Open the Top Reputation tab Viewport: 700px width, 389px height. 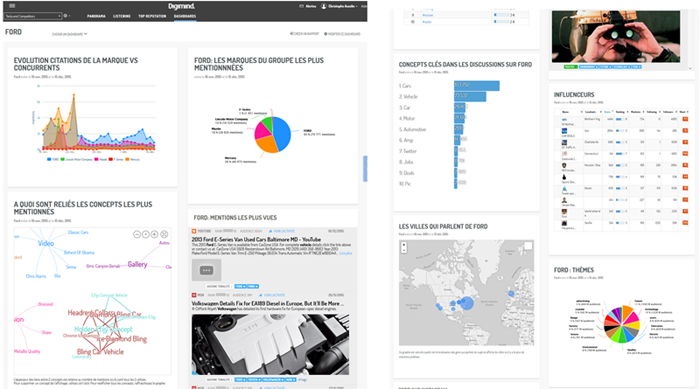(152, 16)
